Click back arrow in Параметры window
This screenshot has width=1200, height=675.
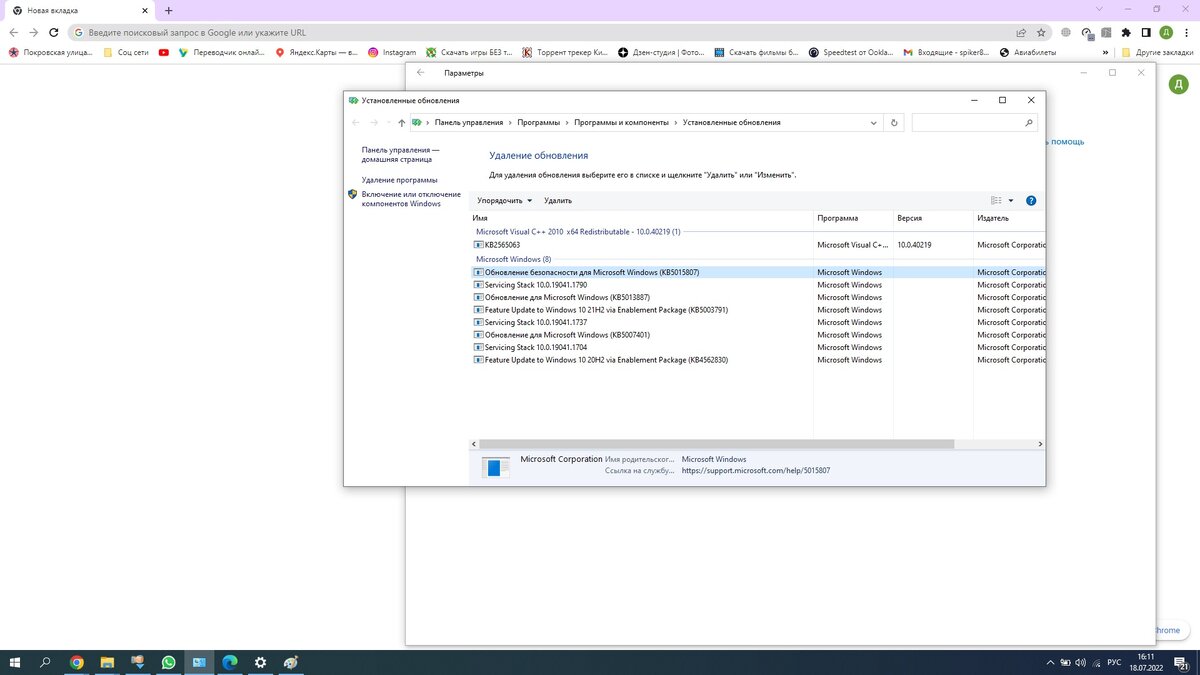click(x=421, y=73)
